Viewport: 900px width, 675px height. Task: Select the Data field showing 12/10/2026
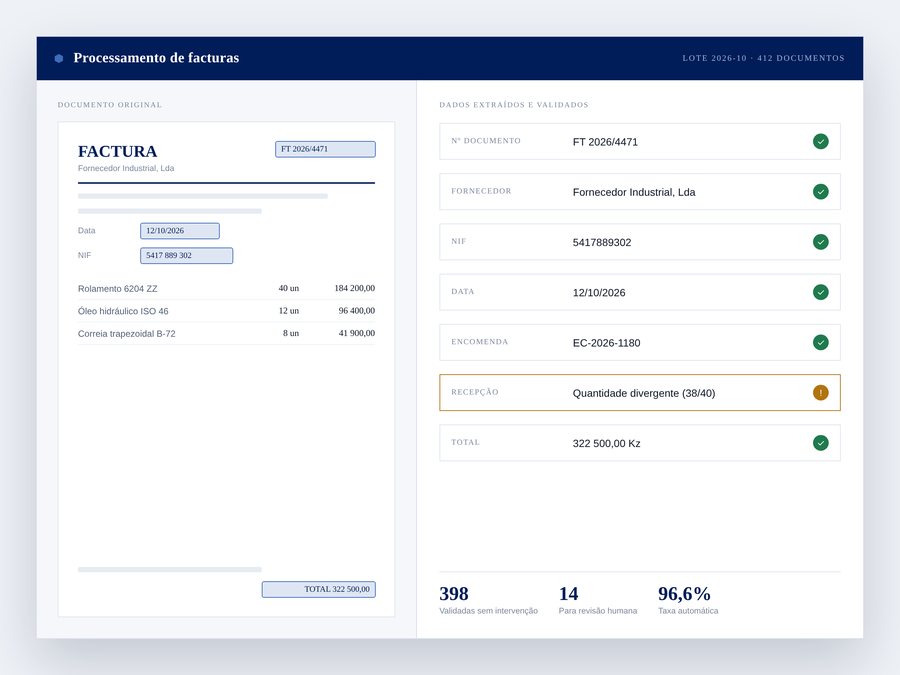(639, 292)
